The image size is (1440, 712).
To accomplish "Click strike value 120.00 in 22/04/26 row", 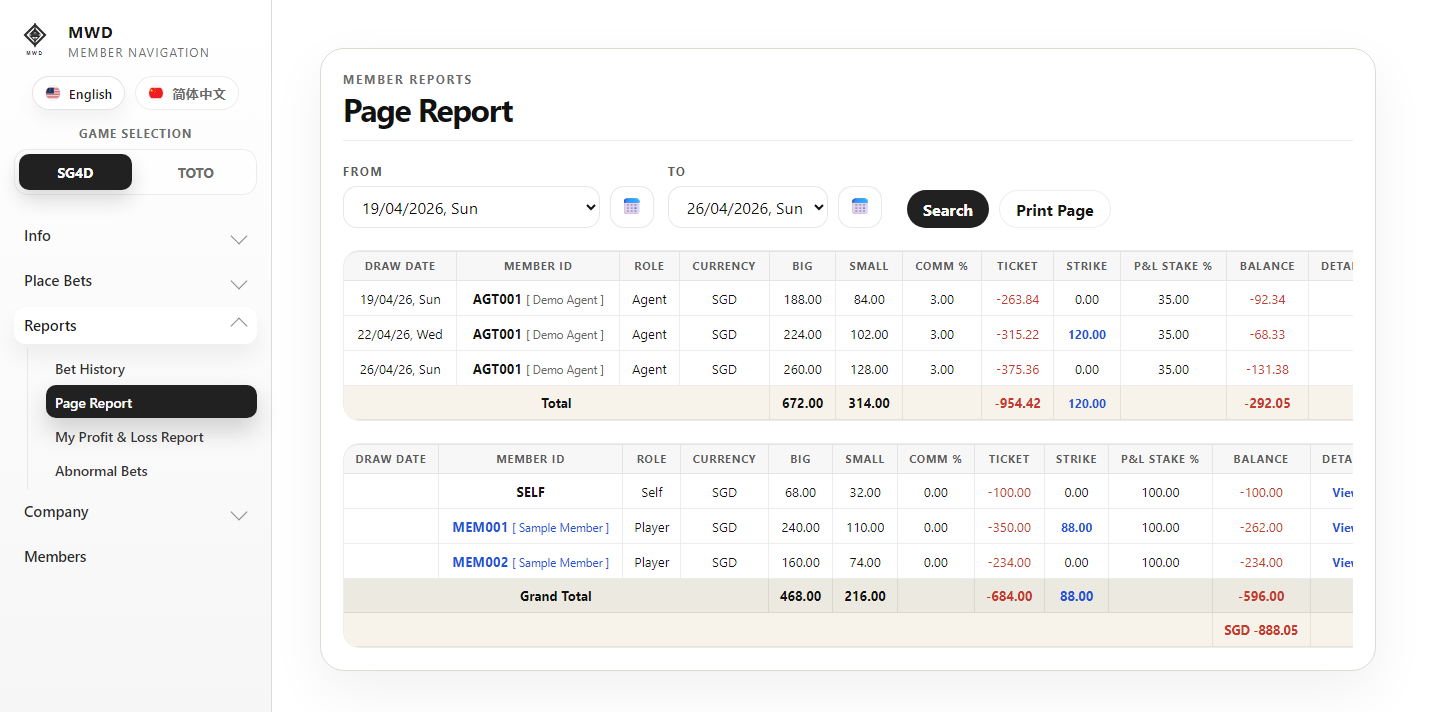I will 1087,334.
